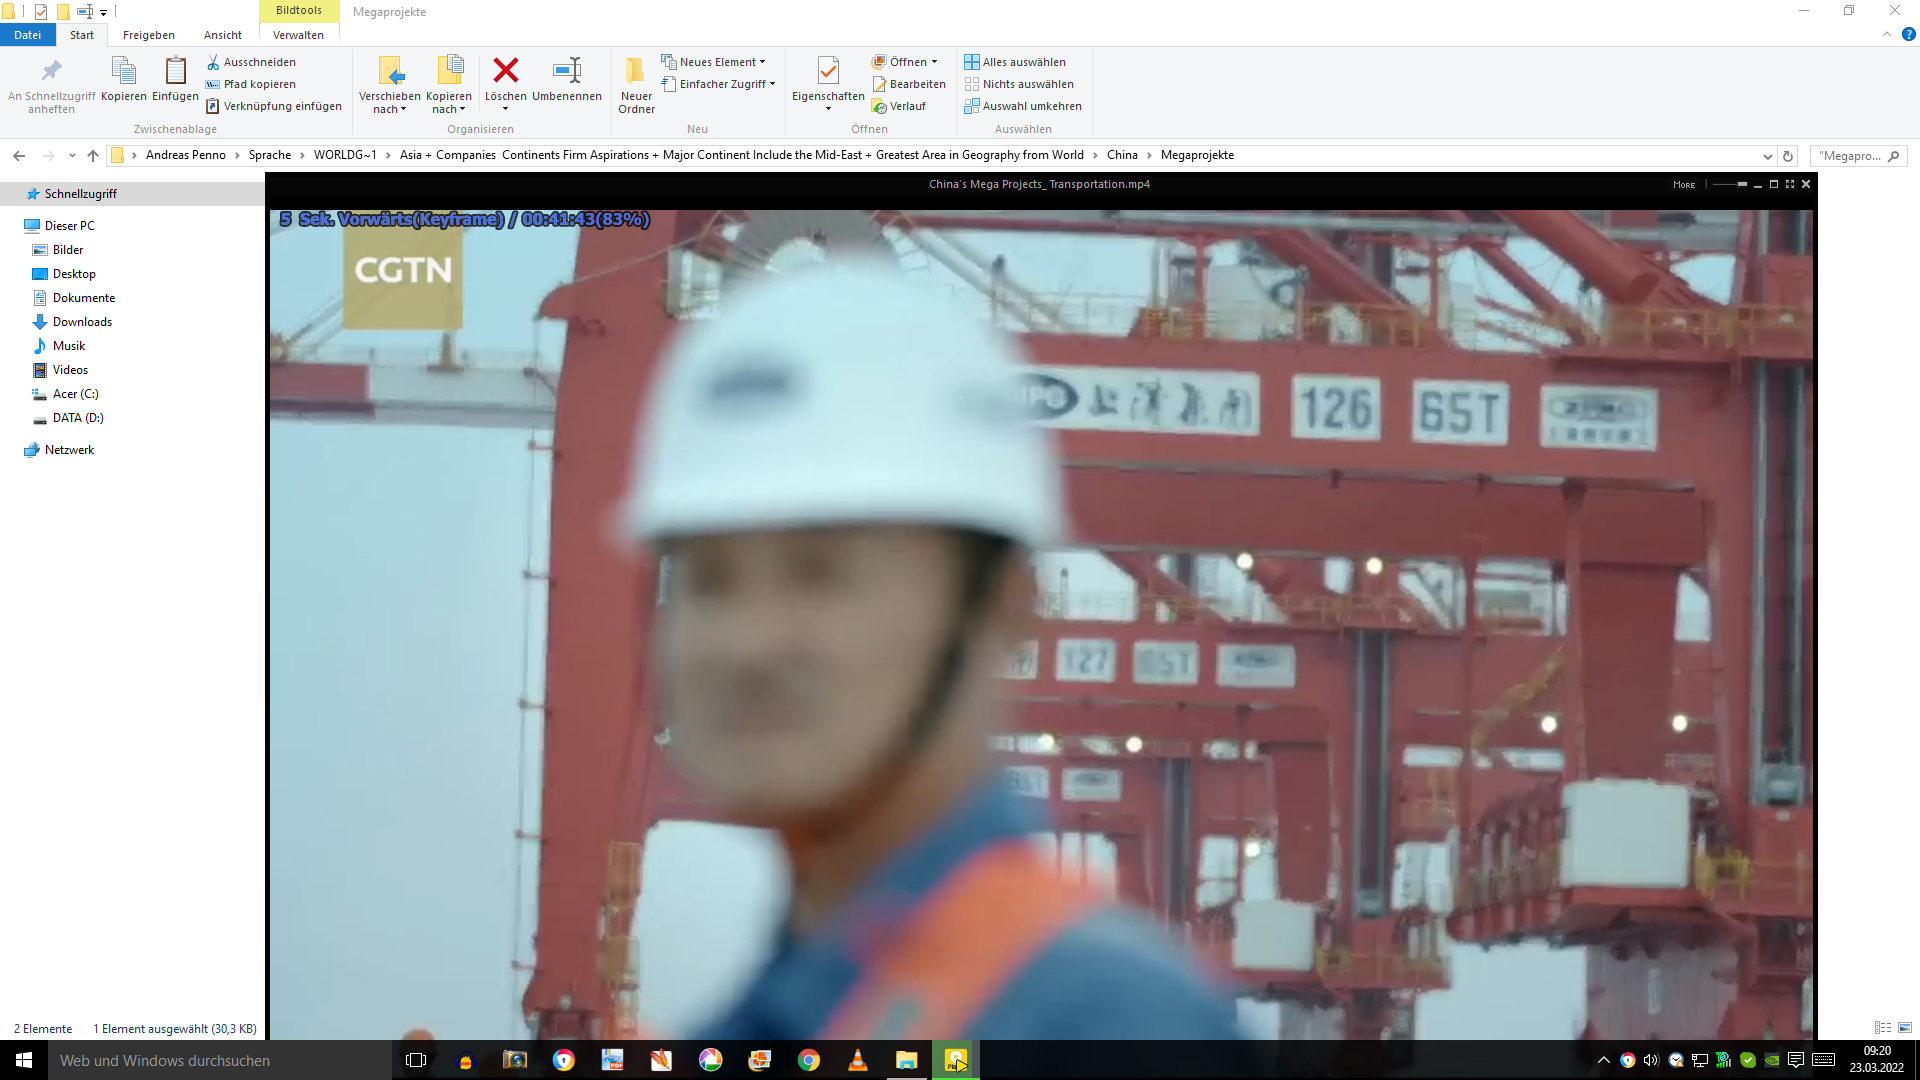Image resolution: width=1920 pixels, height=1080 pixels.
Task: Switch to the Ansicht ribbon tab
Action: [x=223, y=35]
